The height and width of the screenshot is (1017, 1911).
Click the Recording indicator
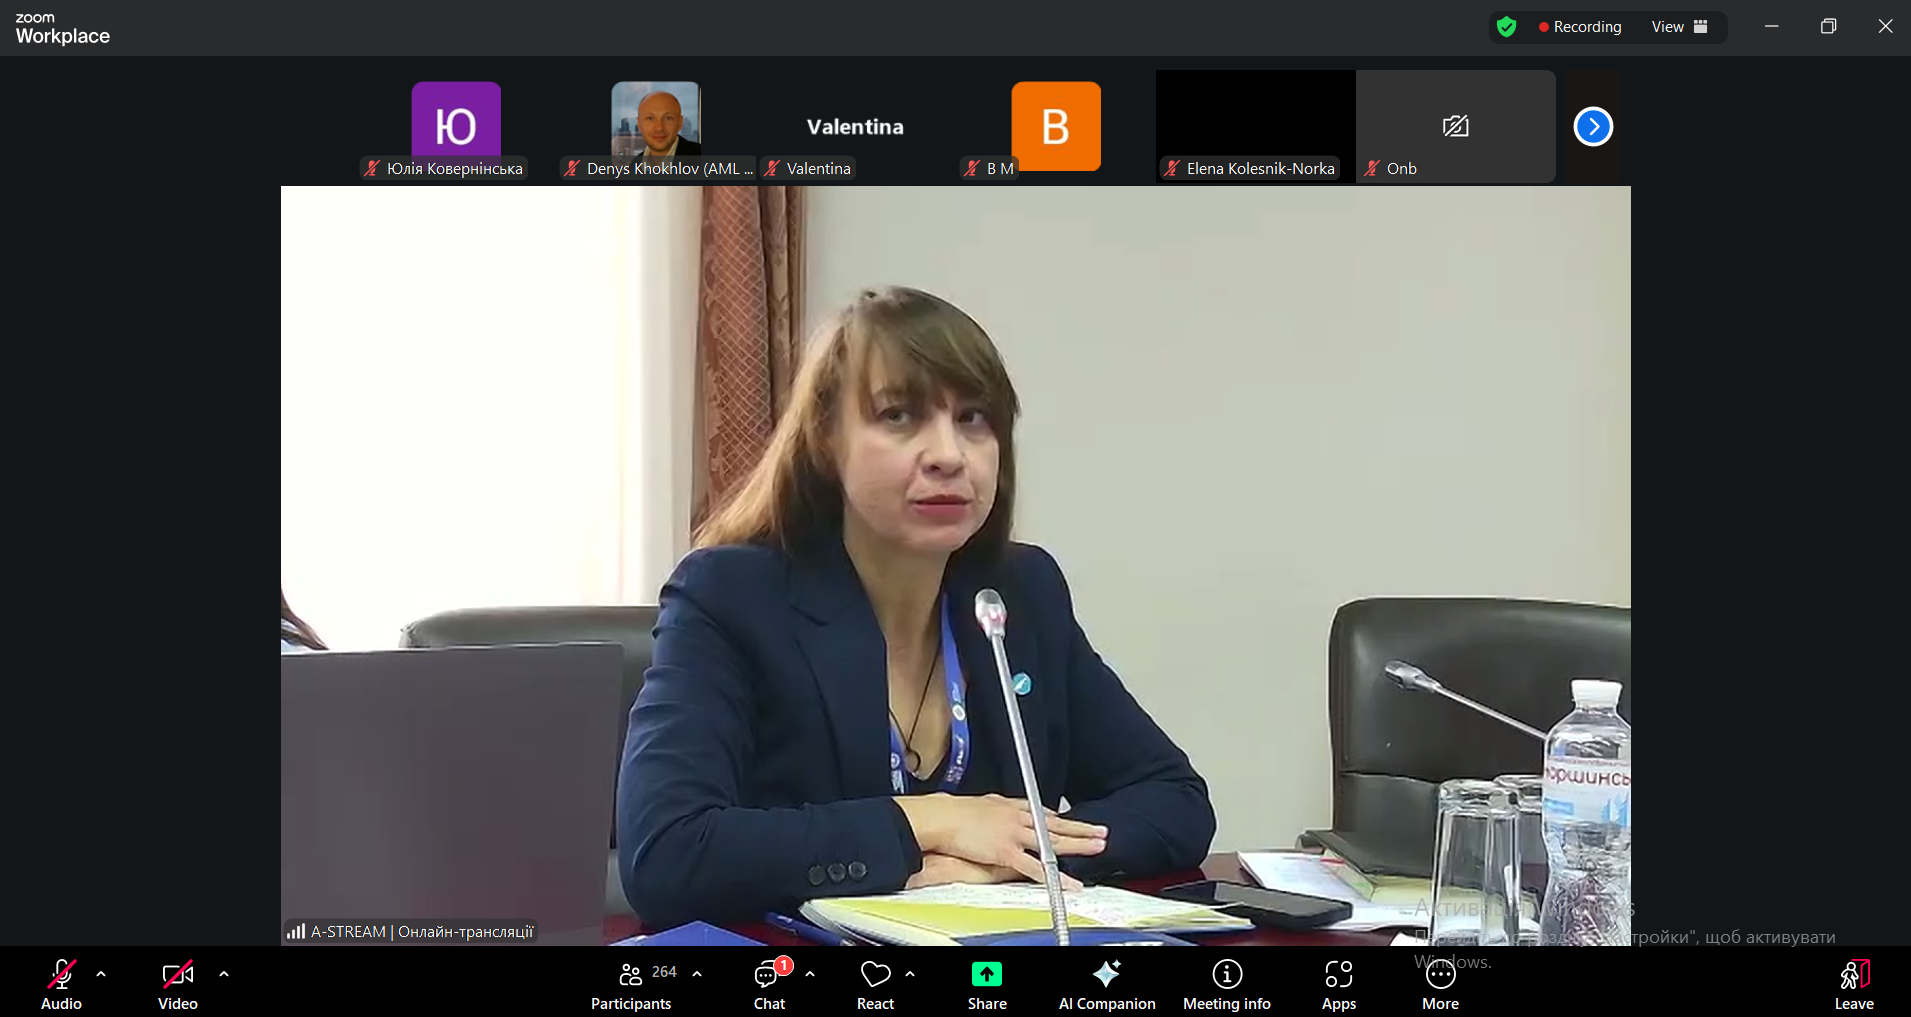pyautogui.click(x=1580, y=27)
